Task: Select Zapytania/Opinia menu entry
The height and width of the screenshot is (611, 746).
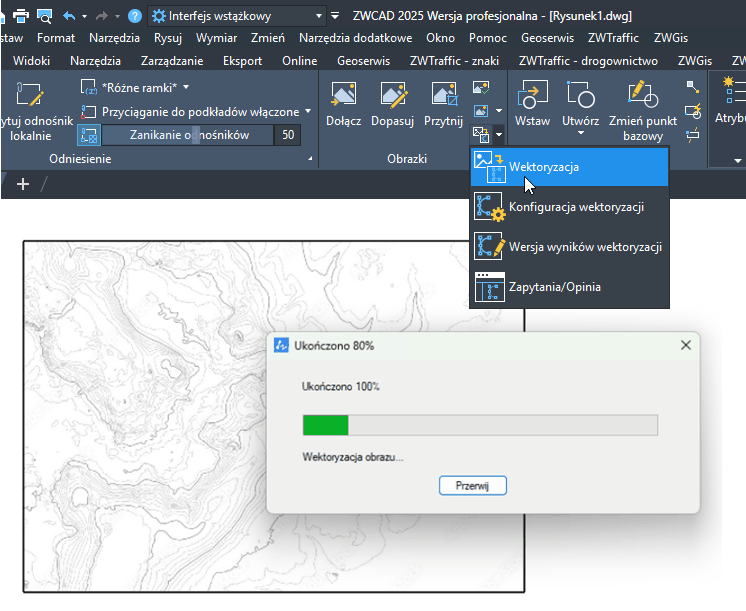Action: pos(569,287)
